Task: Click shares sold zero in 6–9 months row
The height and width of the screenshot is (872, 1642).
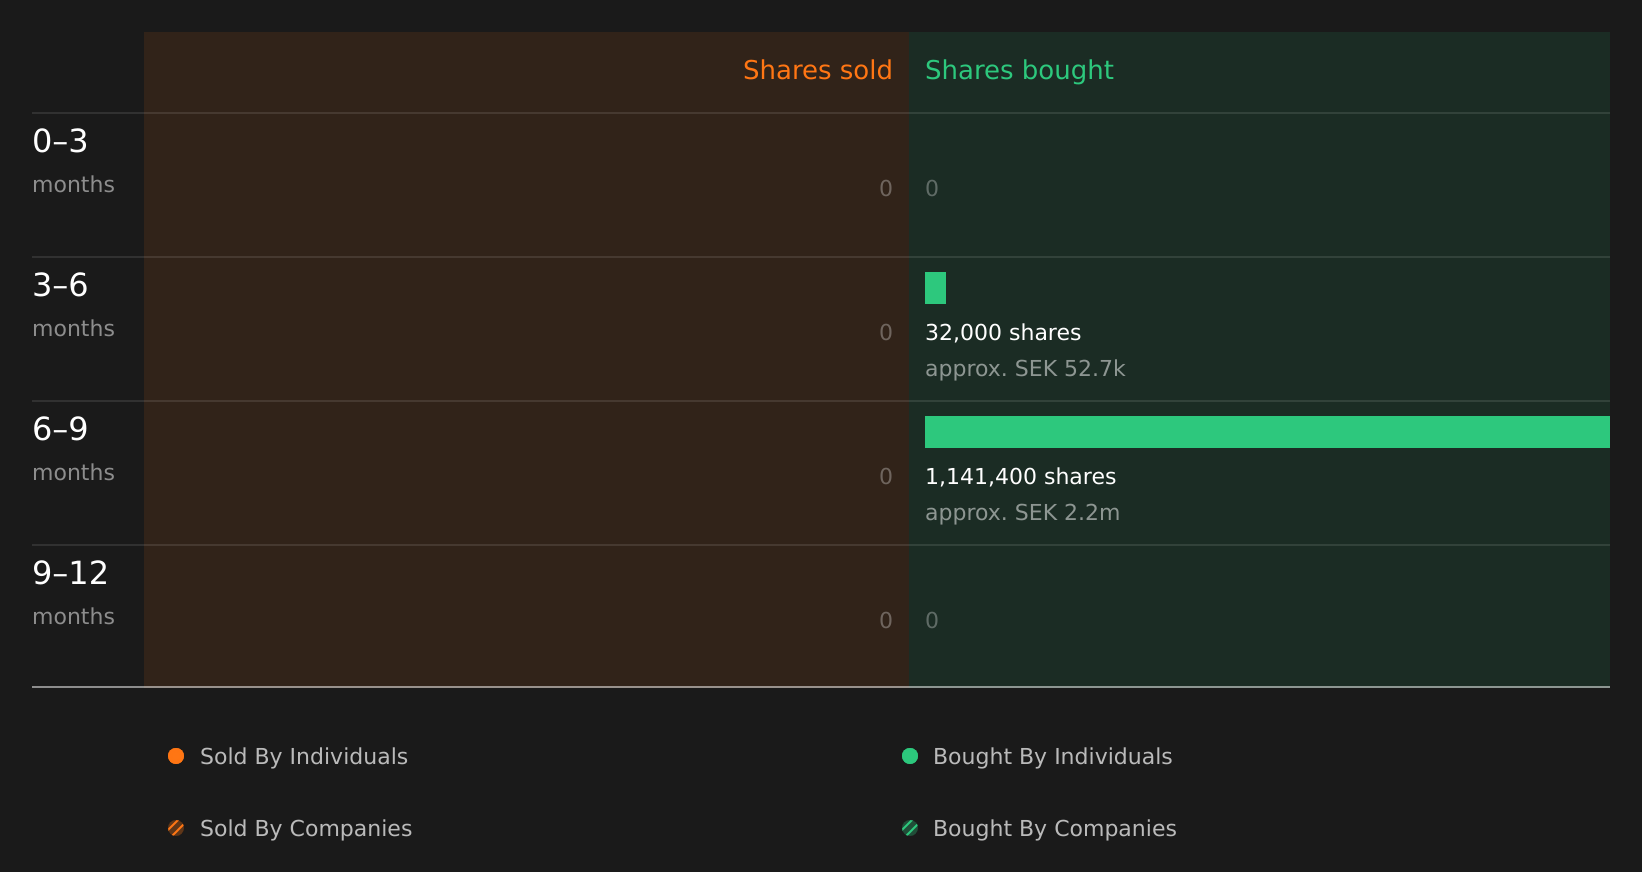Action: [886, 477]
